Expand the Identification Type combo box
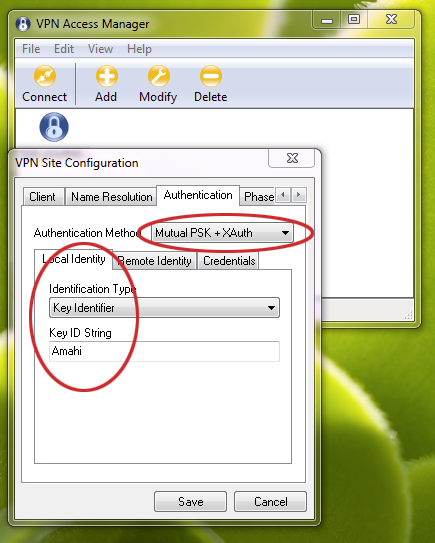 165,308
